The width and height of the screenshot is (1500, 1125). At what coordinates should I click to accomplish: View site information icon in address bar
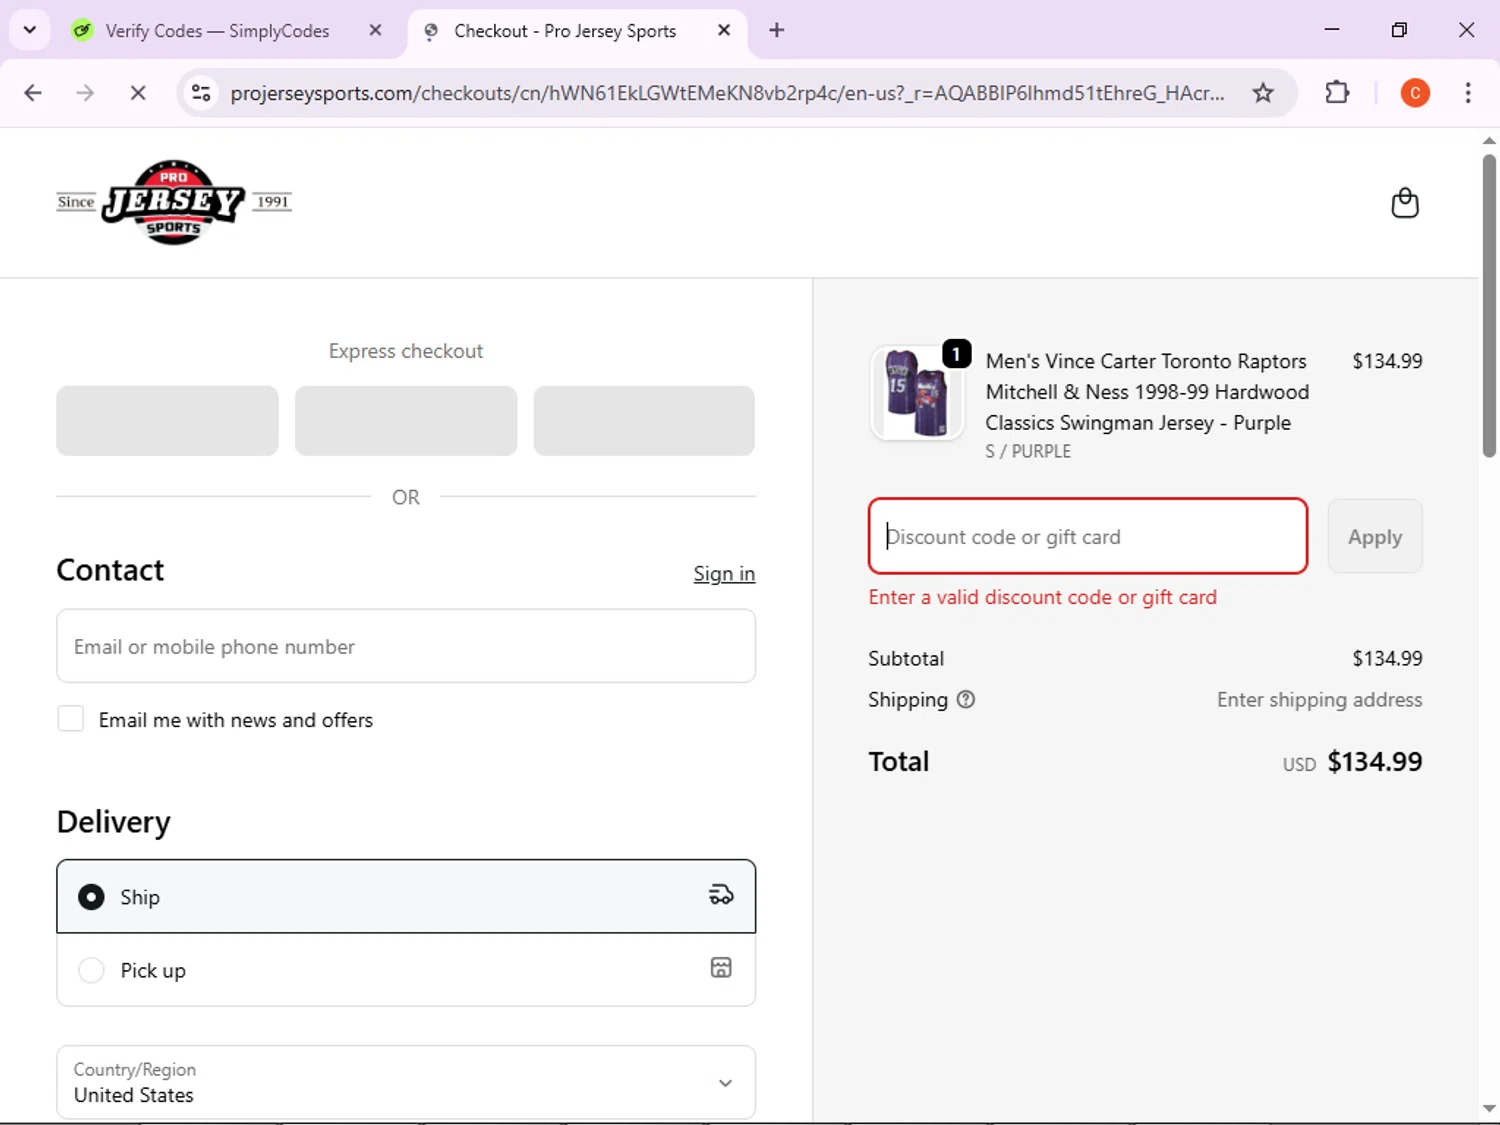point(201,93)
